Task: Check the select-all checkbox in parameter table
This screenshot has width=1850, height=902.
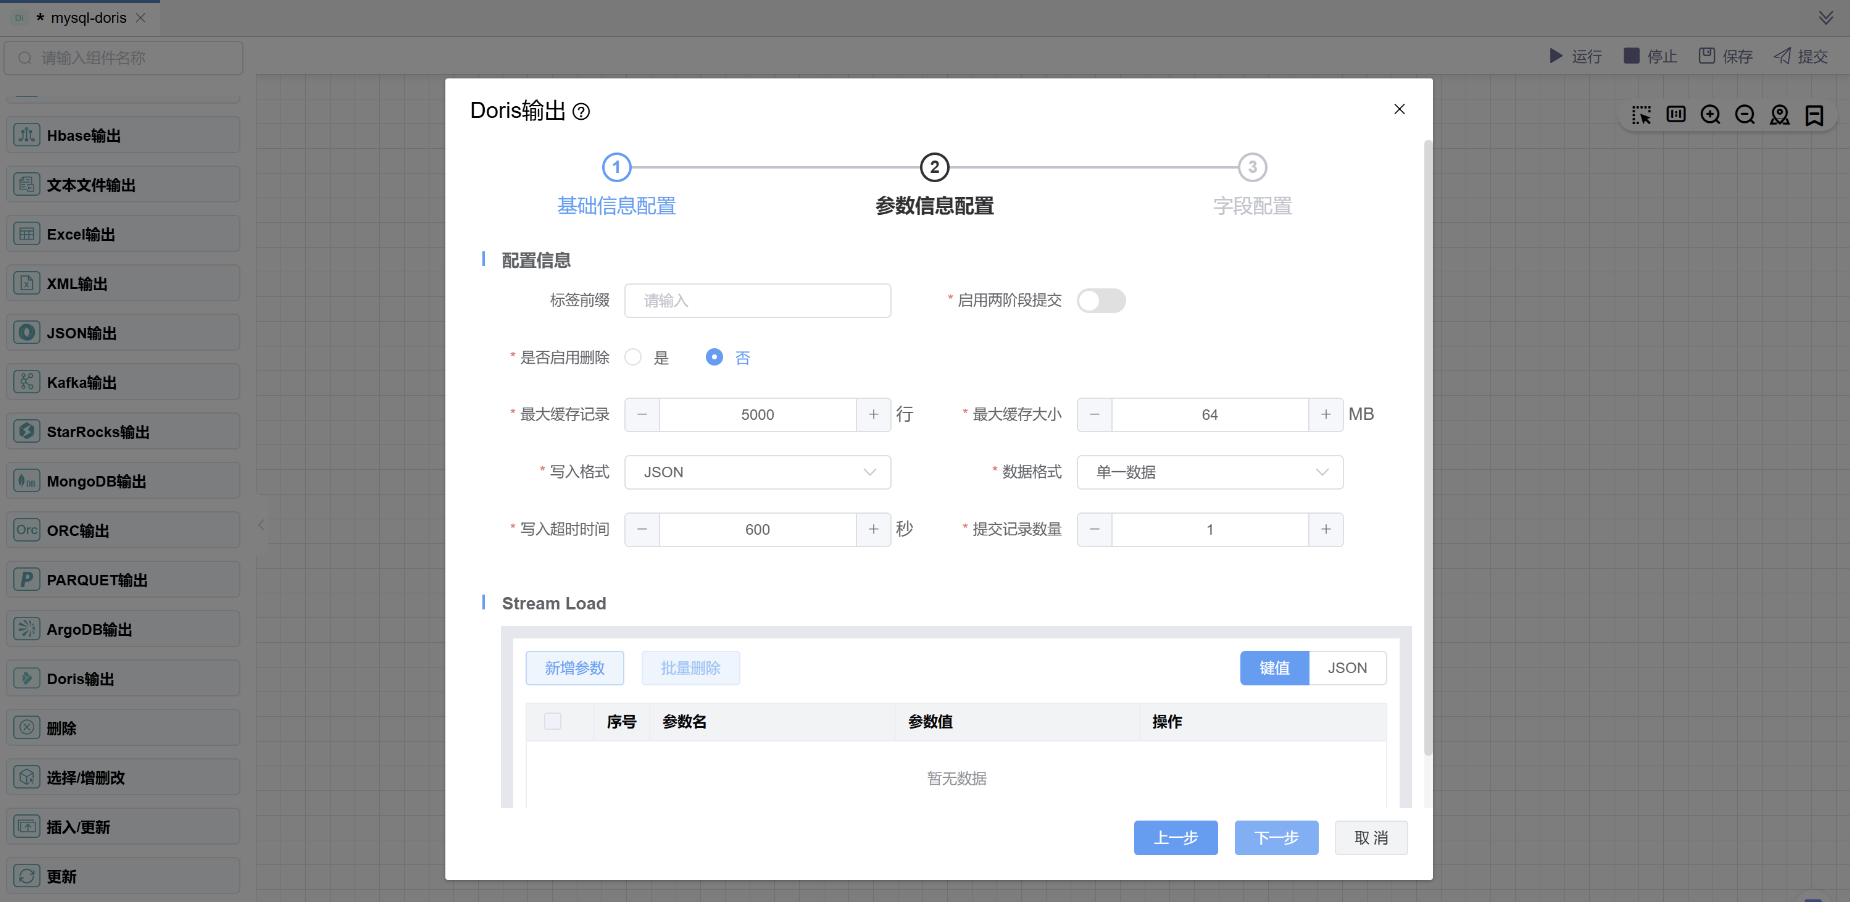Action: [x=553, y=722]
